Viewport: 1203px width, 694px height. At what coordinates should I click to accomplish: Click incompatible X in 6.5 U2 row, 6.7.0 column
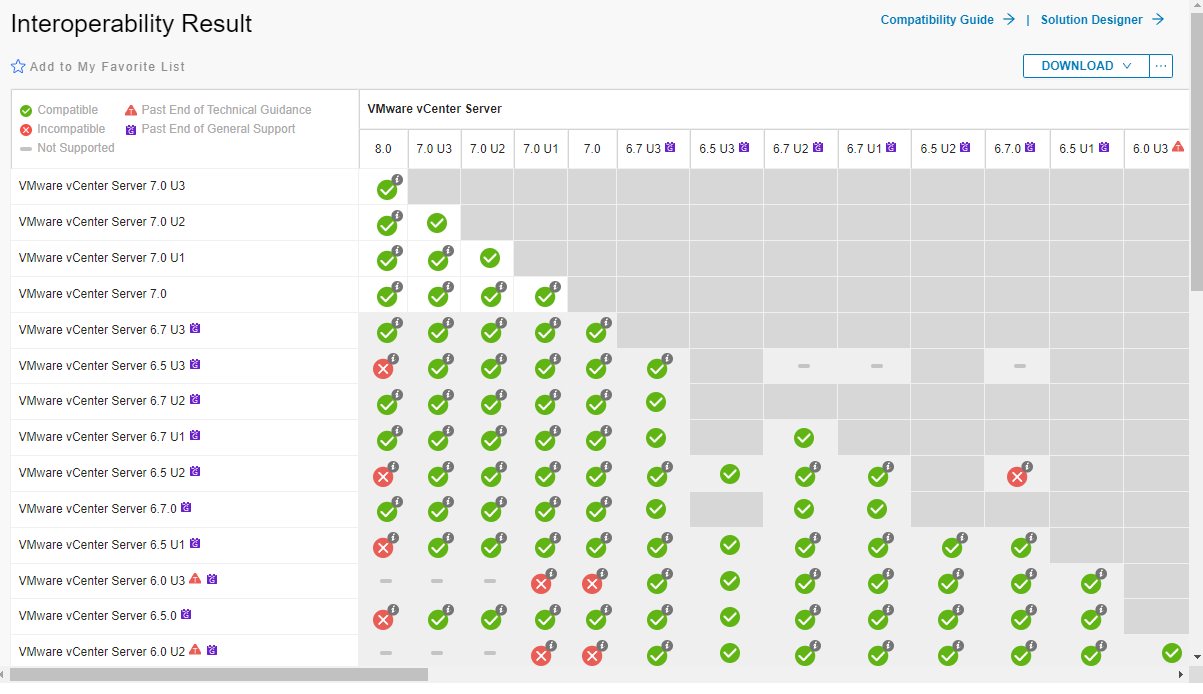[x=1017, y=477]
